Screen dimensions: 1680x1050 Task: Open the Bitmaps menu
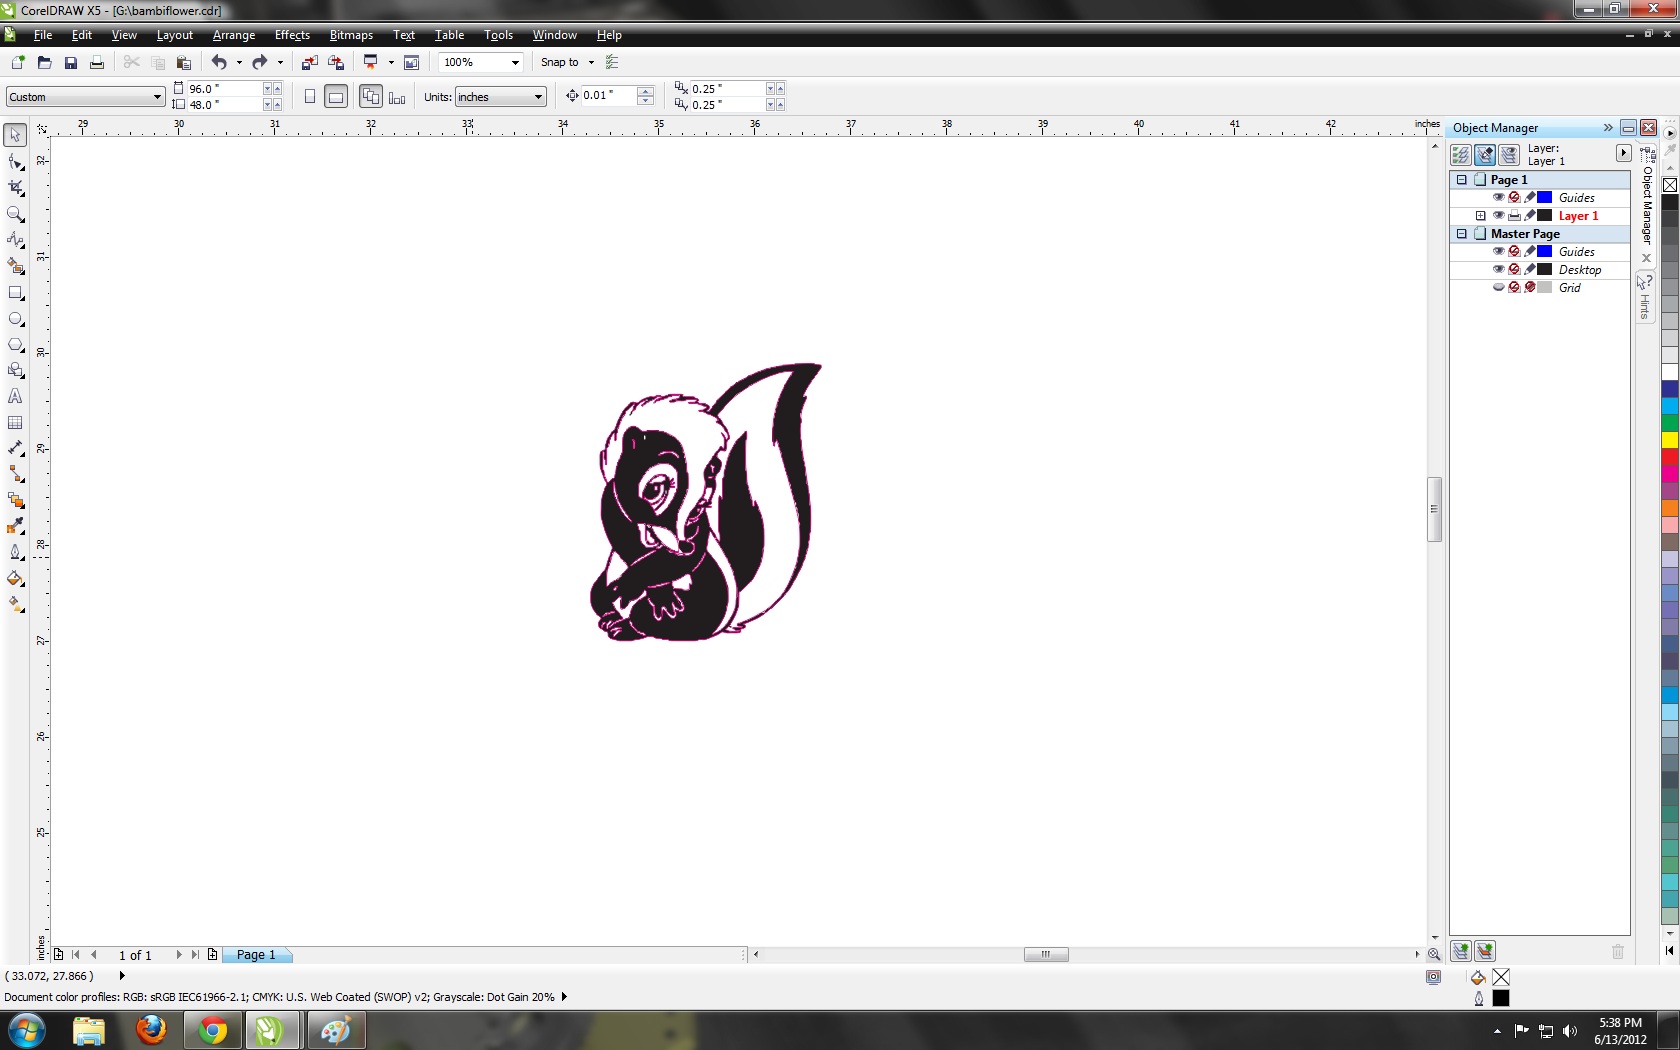(351, 35)
